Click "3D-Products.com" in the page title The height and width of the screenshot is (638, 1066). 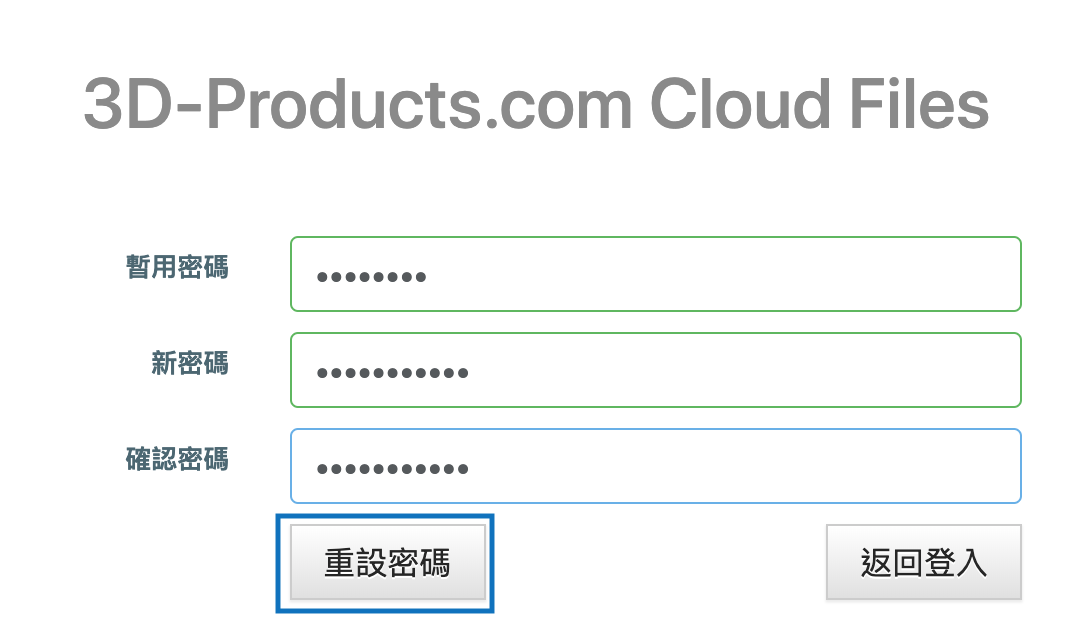tap(357, 104)
